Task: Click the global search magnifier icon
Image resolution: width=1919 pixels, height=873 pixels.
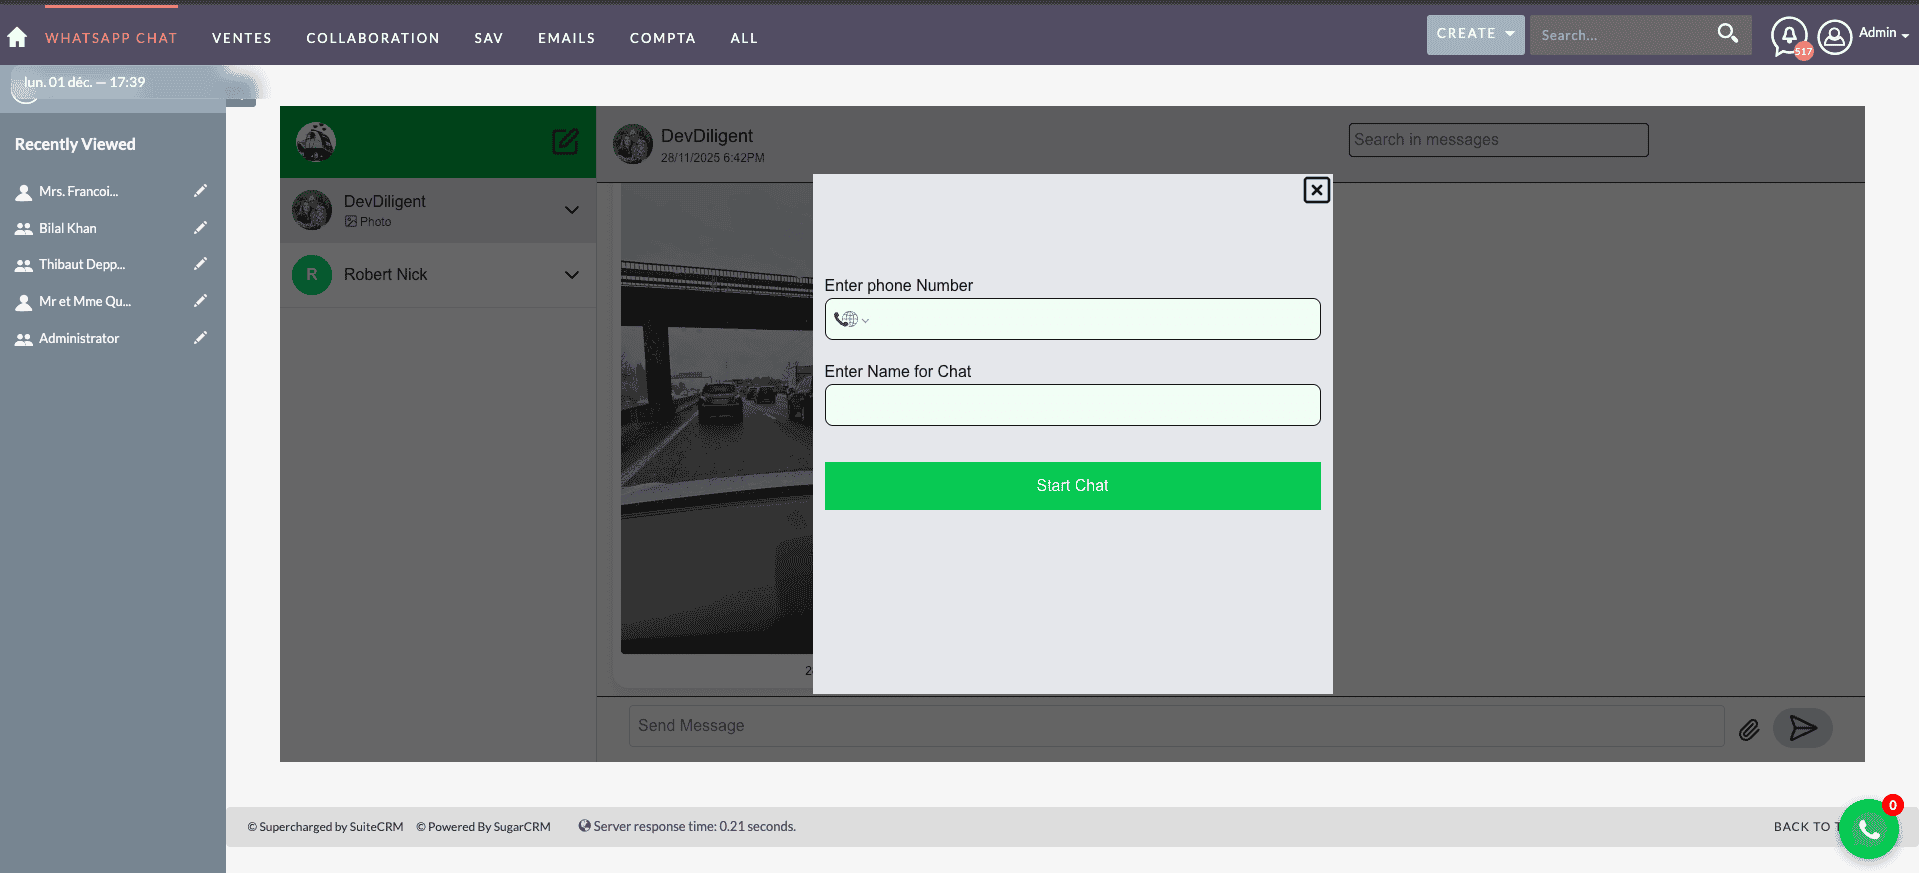Action: point(1727,34)
